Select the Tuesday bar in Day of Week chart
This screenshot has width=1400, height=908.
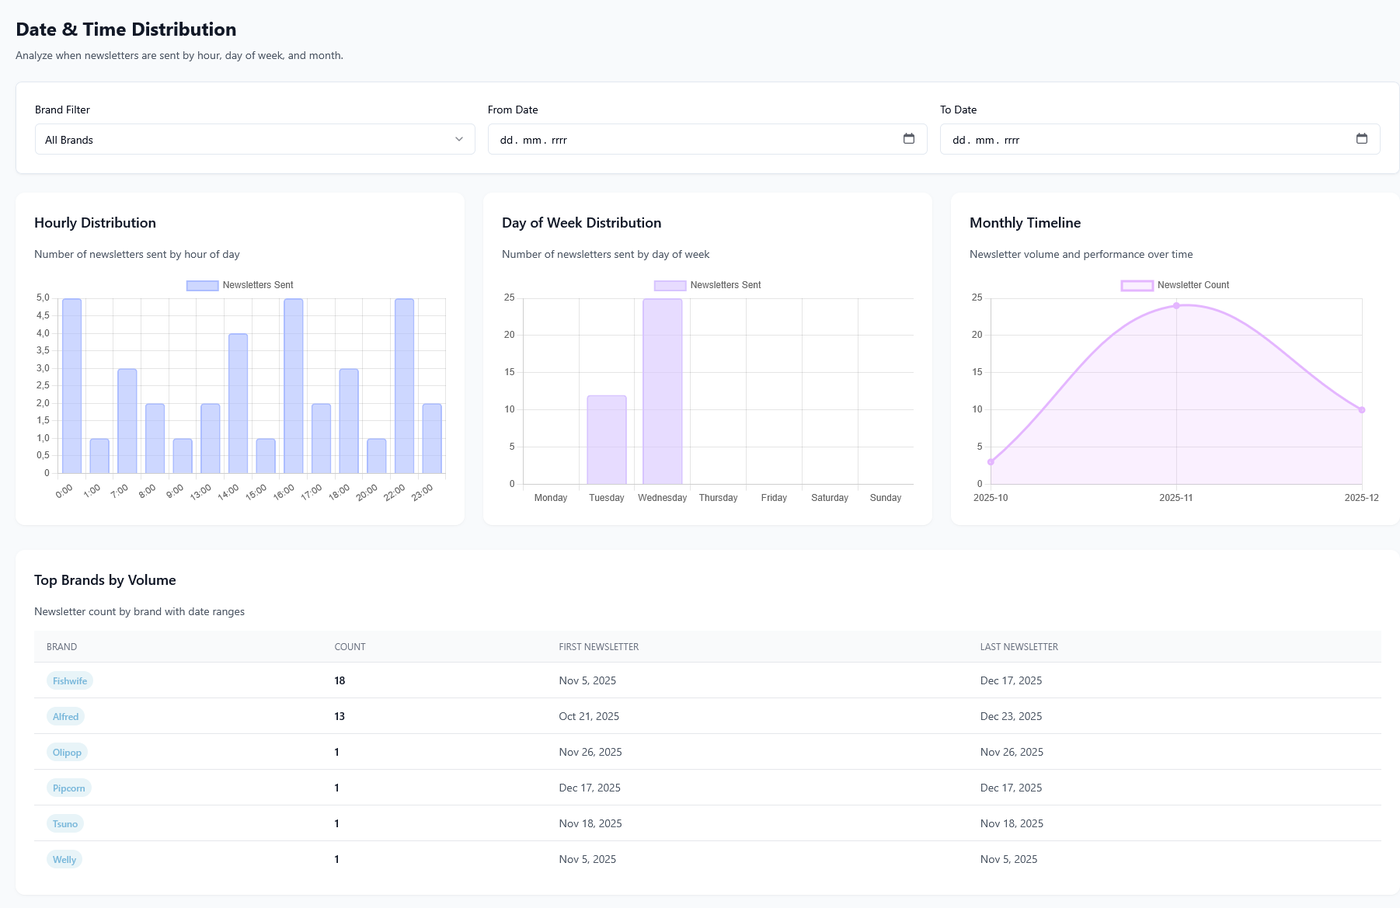607,440
